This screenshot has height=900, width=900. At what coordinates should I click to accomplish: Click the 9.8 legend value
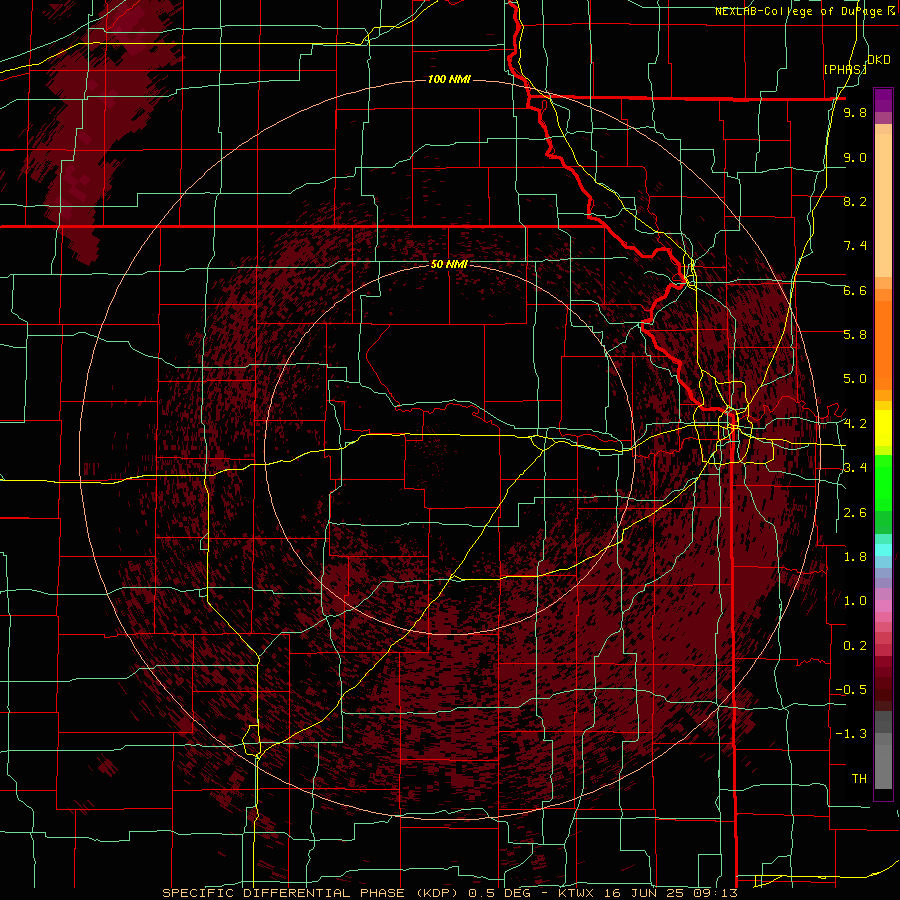click(x=855, y=113)
